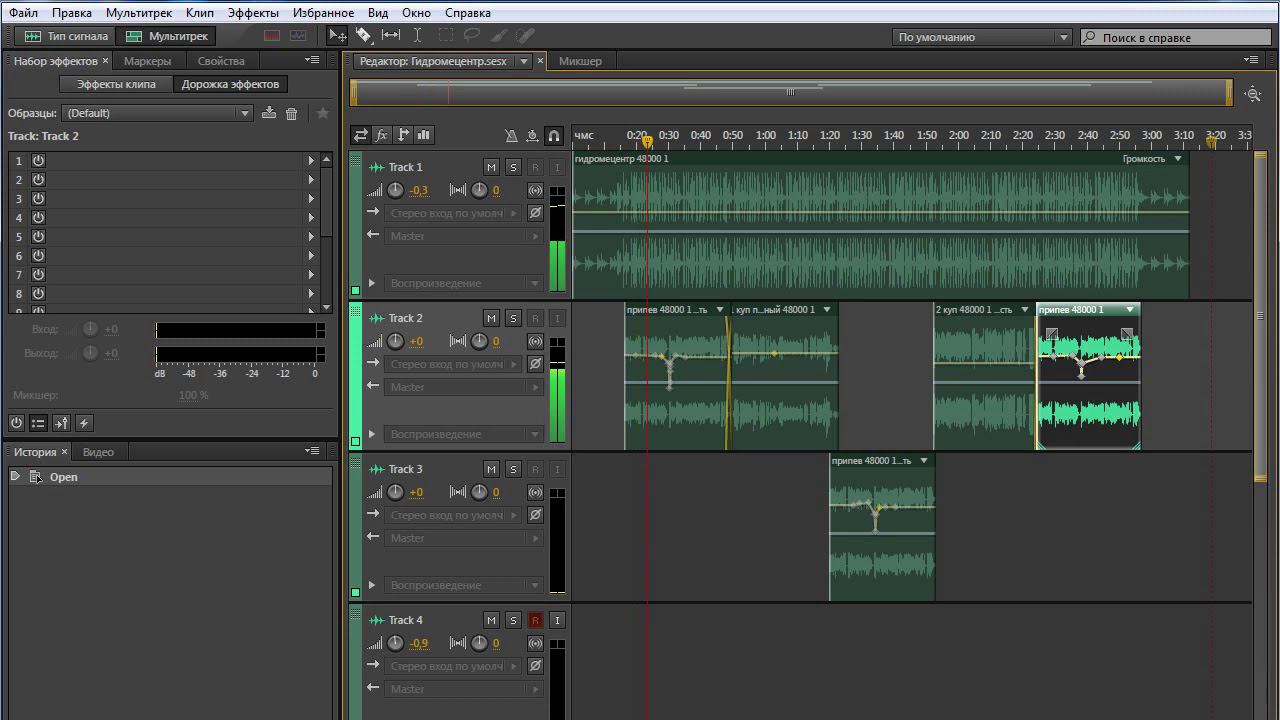The image size is (1280, 720).
Task: Select the Razor tool
Action: point(364,35)
